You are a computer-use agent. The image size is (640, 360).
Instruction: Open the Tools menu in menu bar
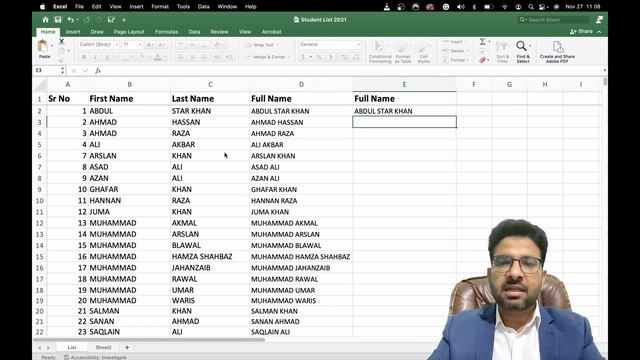click(x=183, y=7)
